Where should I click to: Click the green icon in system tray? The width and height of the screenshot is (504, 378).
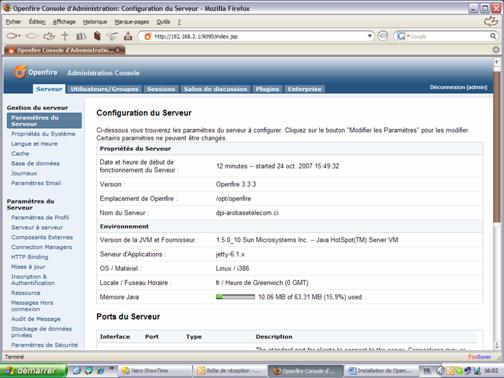(459, 371)
